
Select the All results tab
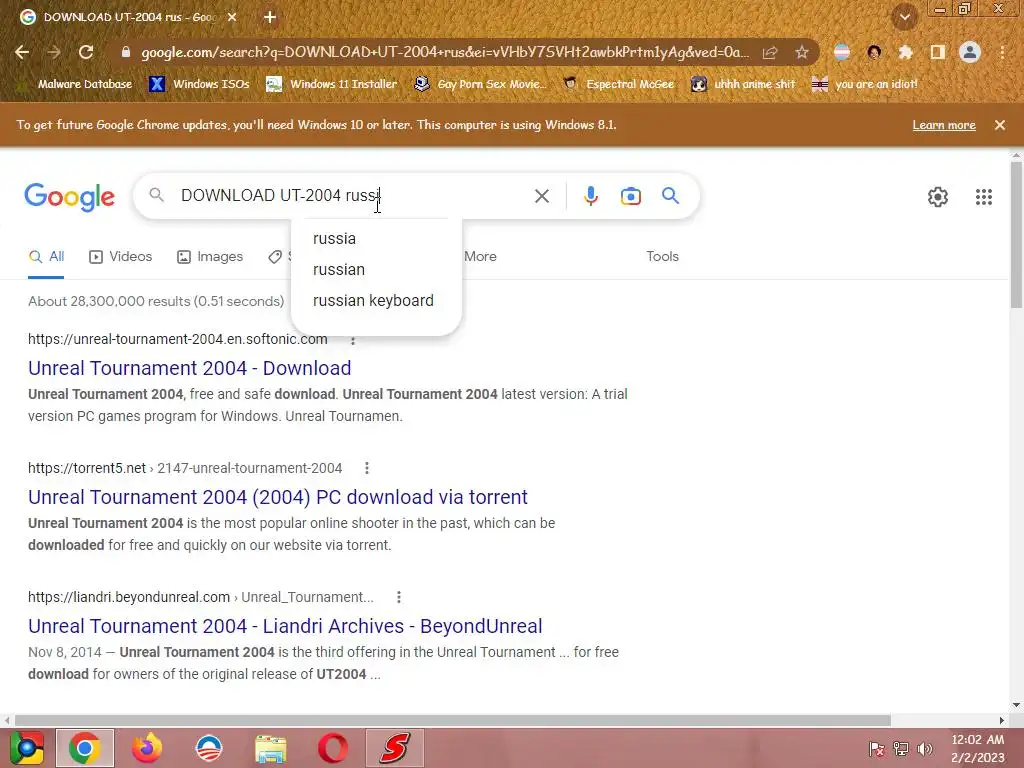pos(46,257)
